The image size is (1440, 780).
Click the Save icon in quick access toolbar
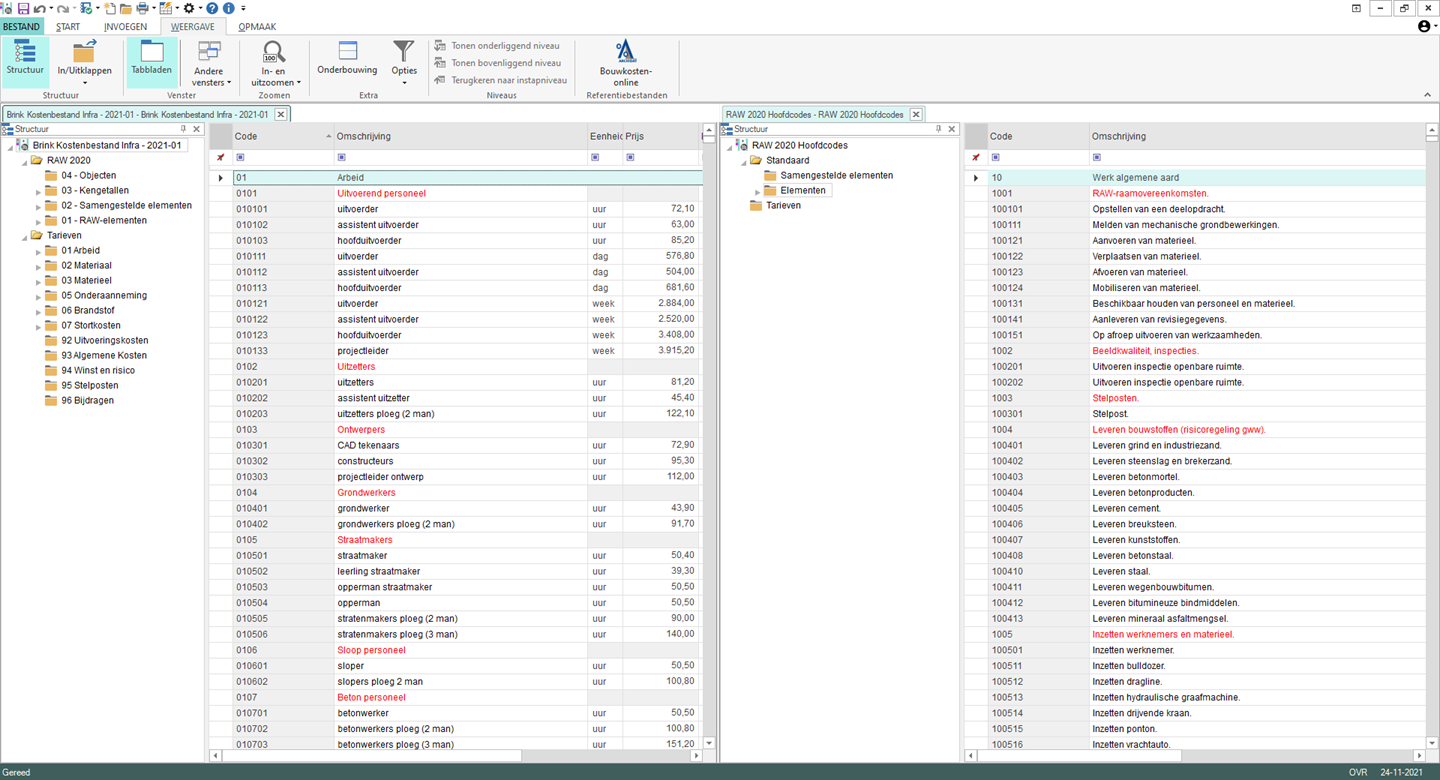23,8
